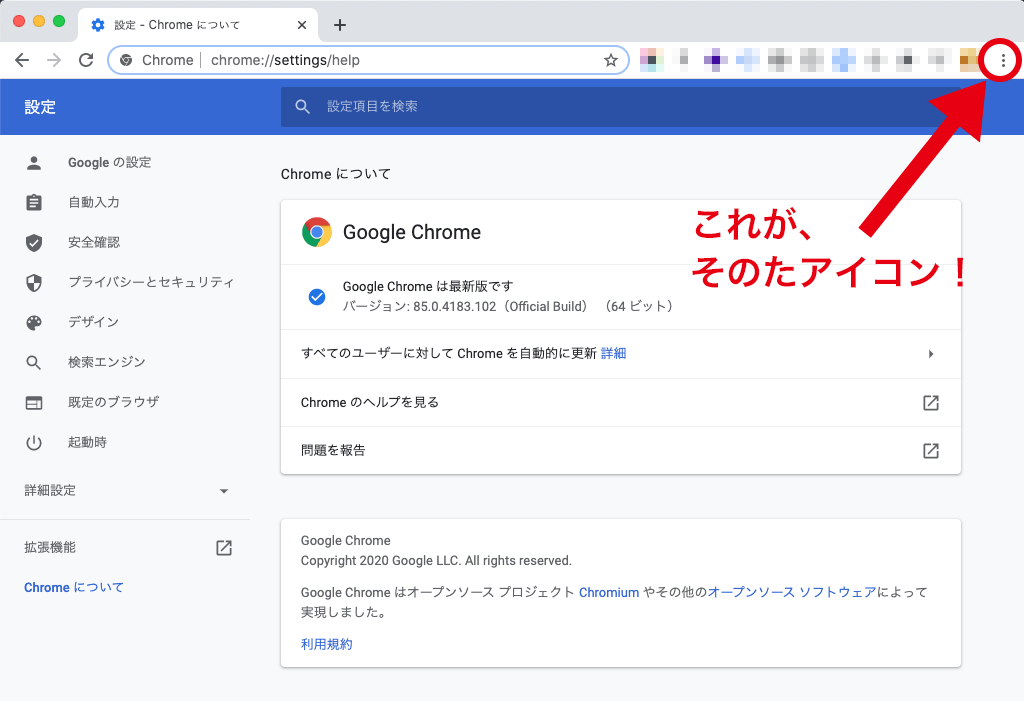This screenshot has height=701, width=1024.
Task: Select the 設定 - Chrome について tab
Action: point(198,25)
